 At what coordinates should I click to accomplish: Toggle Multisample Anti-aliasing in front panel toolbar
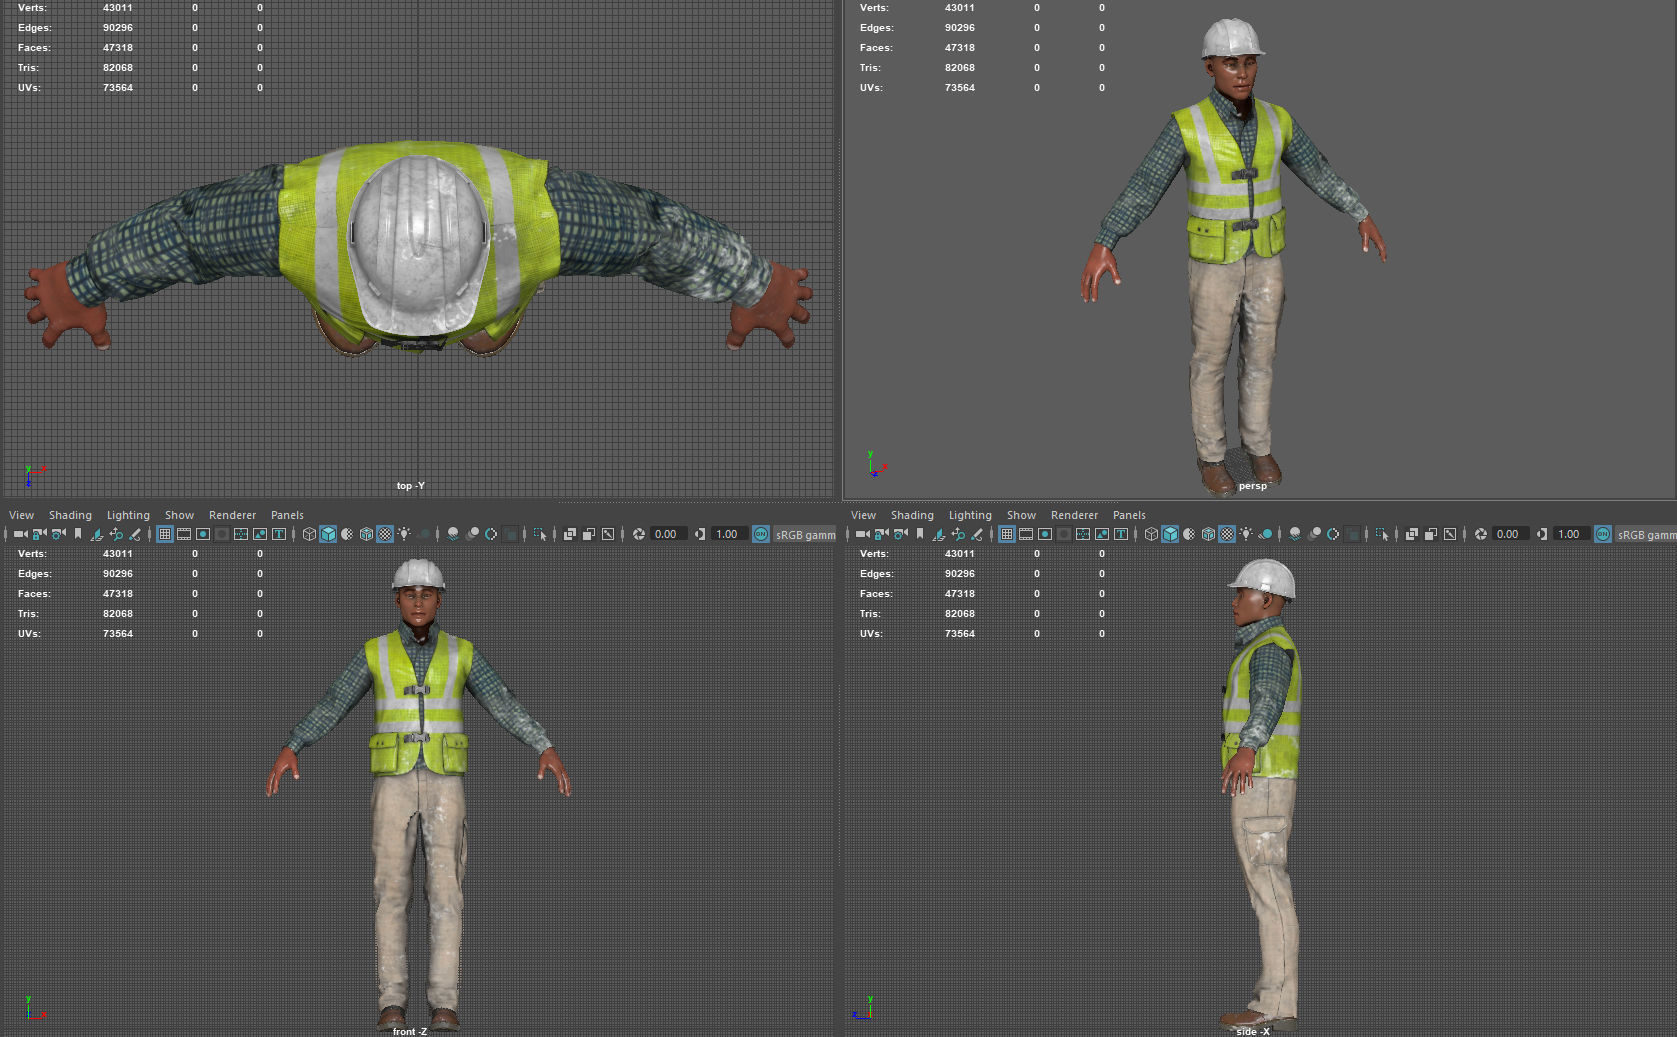pos(491,534)
